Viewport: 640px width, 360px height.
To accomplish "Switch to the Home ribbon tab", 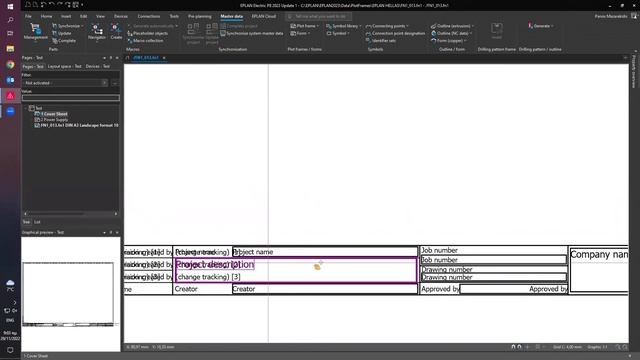I will pyautogui.click(x=46, y=16).
